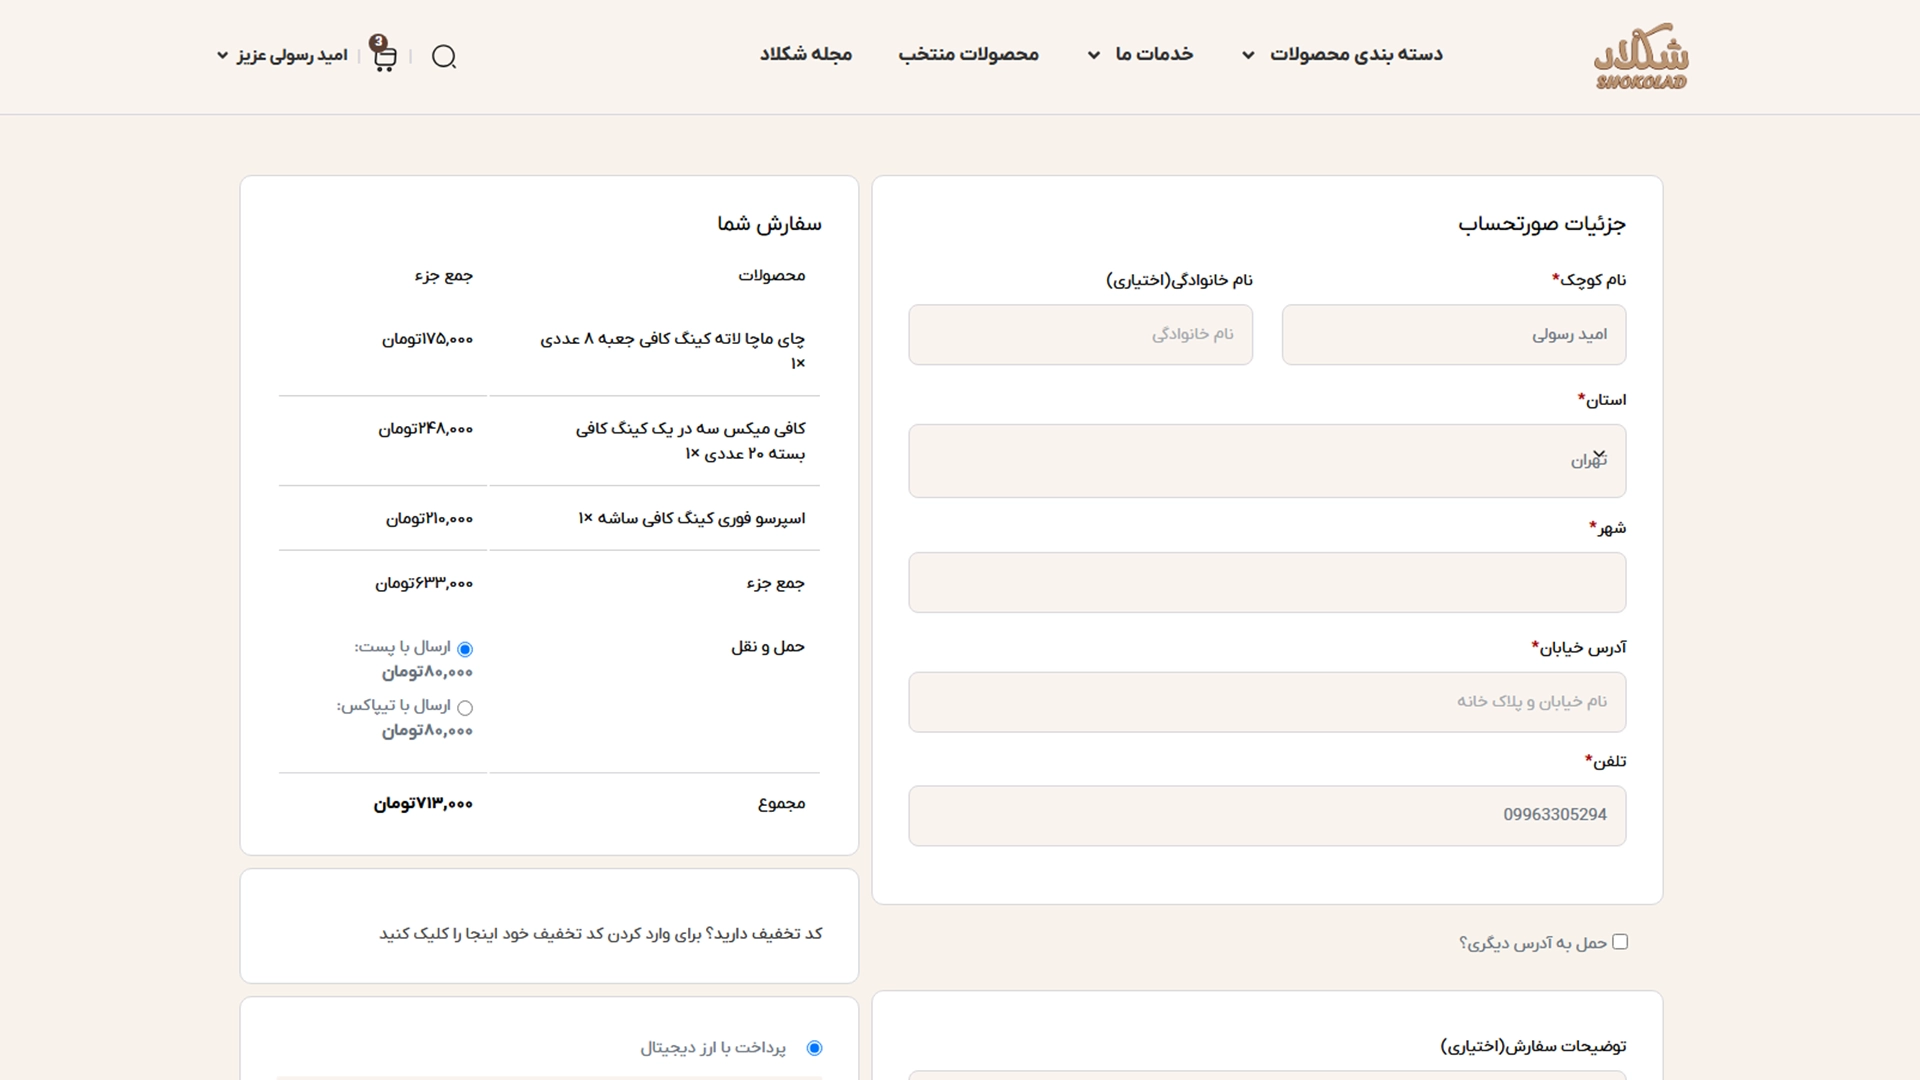The image size is (1920, 1080).
Task: Select ارسال با تیپاکس shipping option
Action: pyautogui.click(x=465, y=707)
